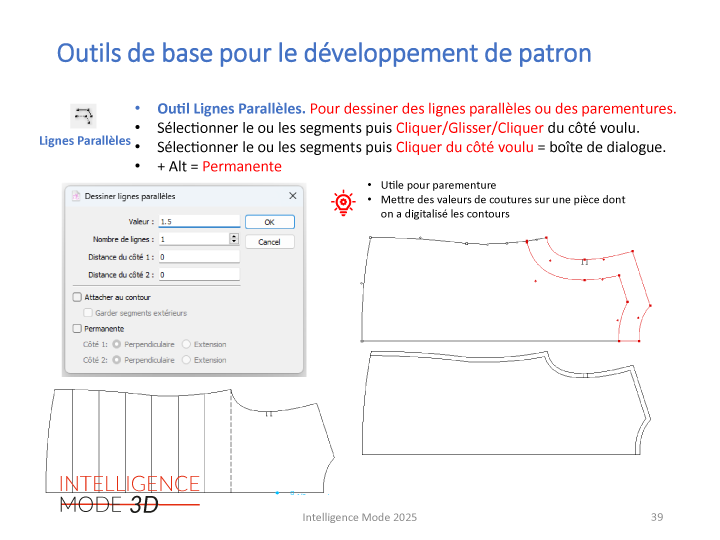The height and width of the screenshot is (540, 720).
Task: Close the Dessiner lignes parallèles dialog
Action: tap(292, 196)
